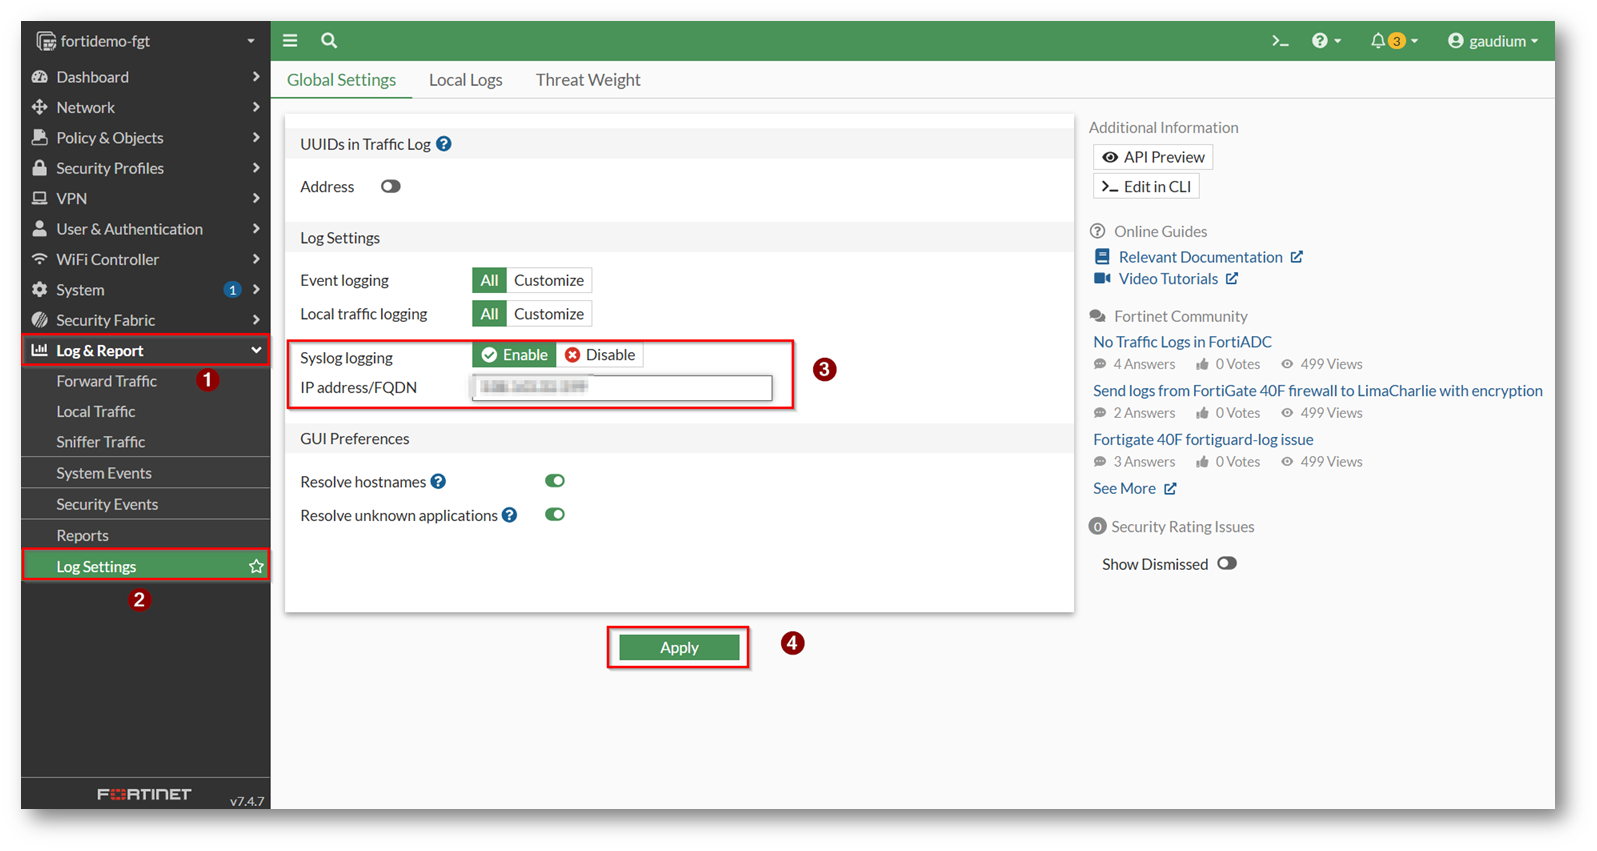This screenshot has height=851, width=1597.
Task: Open the Relevant Documentation link
Action: tap(1200, 257)
